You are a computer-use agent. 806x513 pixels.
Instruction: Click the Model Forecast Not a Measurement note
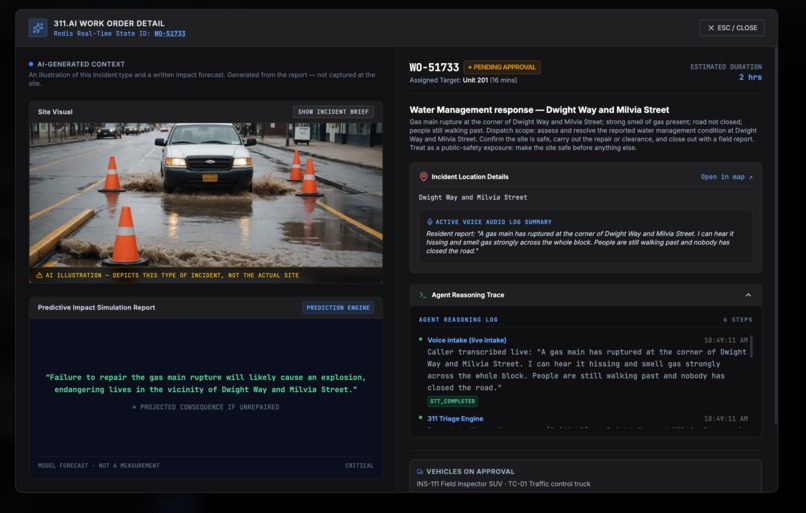coord(99,466)
